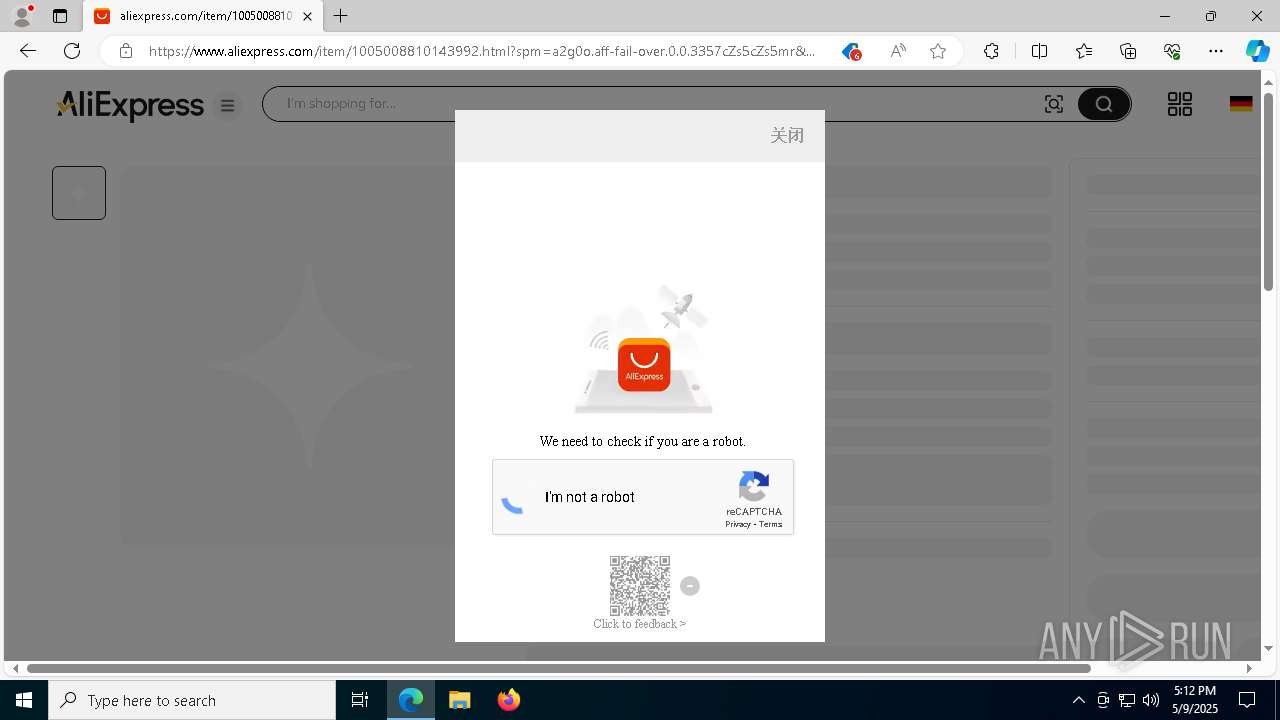This screenshot has height=720, width=1280.
Task: Click the QR code image
Action: [x=640, y=586]
